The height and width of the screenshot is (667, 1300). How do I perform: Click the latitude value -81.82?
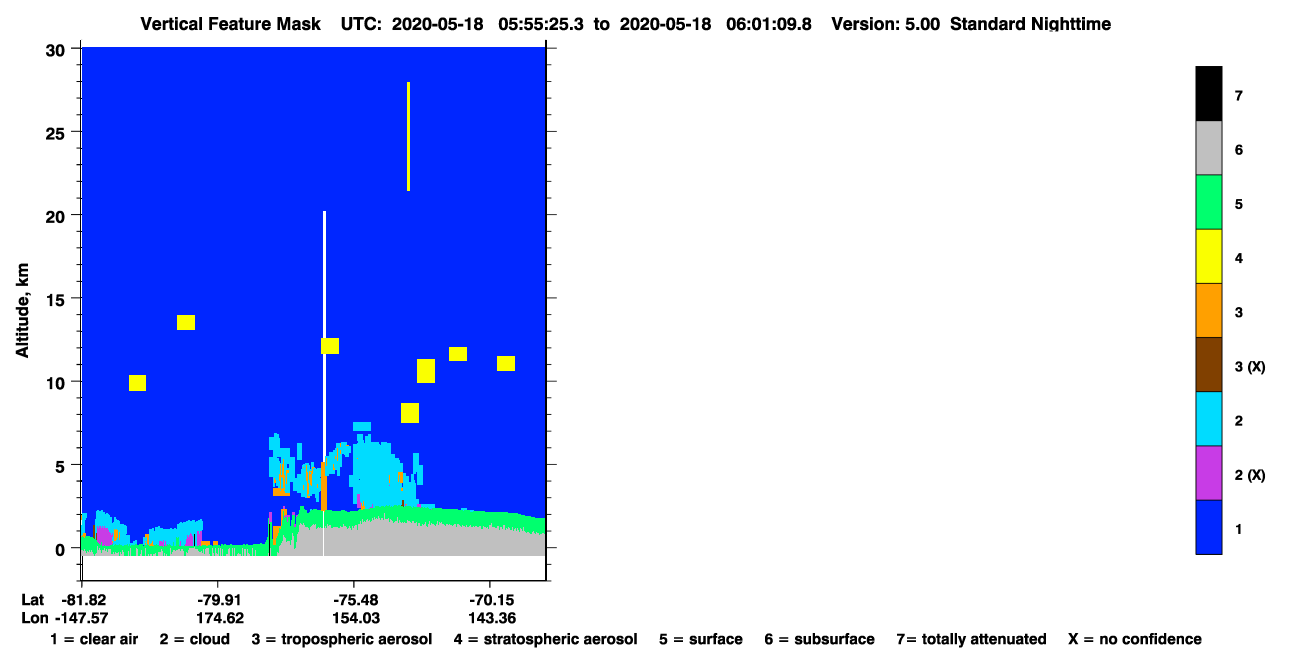83,600
